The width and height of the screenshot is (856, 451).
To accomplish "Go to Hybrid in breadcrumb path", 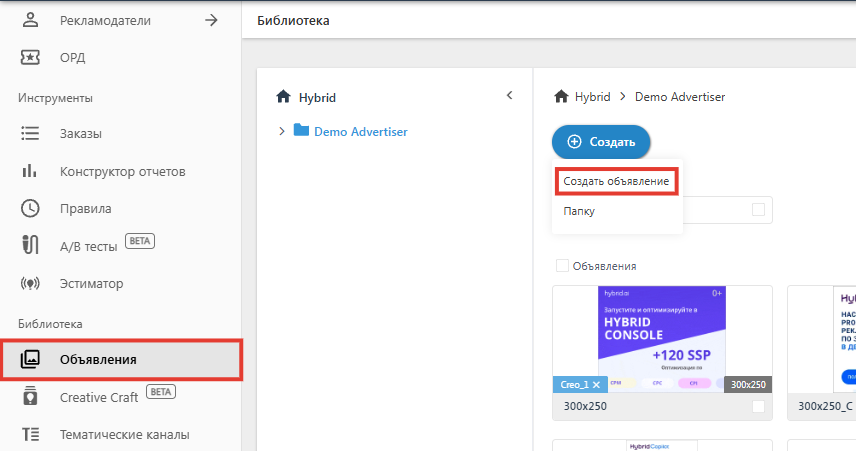I will click(x=582, y=97).
